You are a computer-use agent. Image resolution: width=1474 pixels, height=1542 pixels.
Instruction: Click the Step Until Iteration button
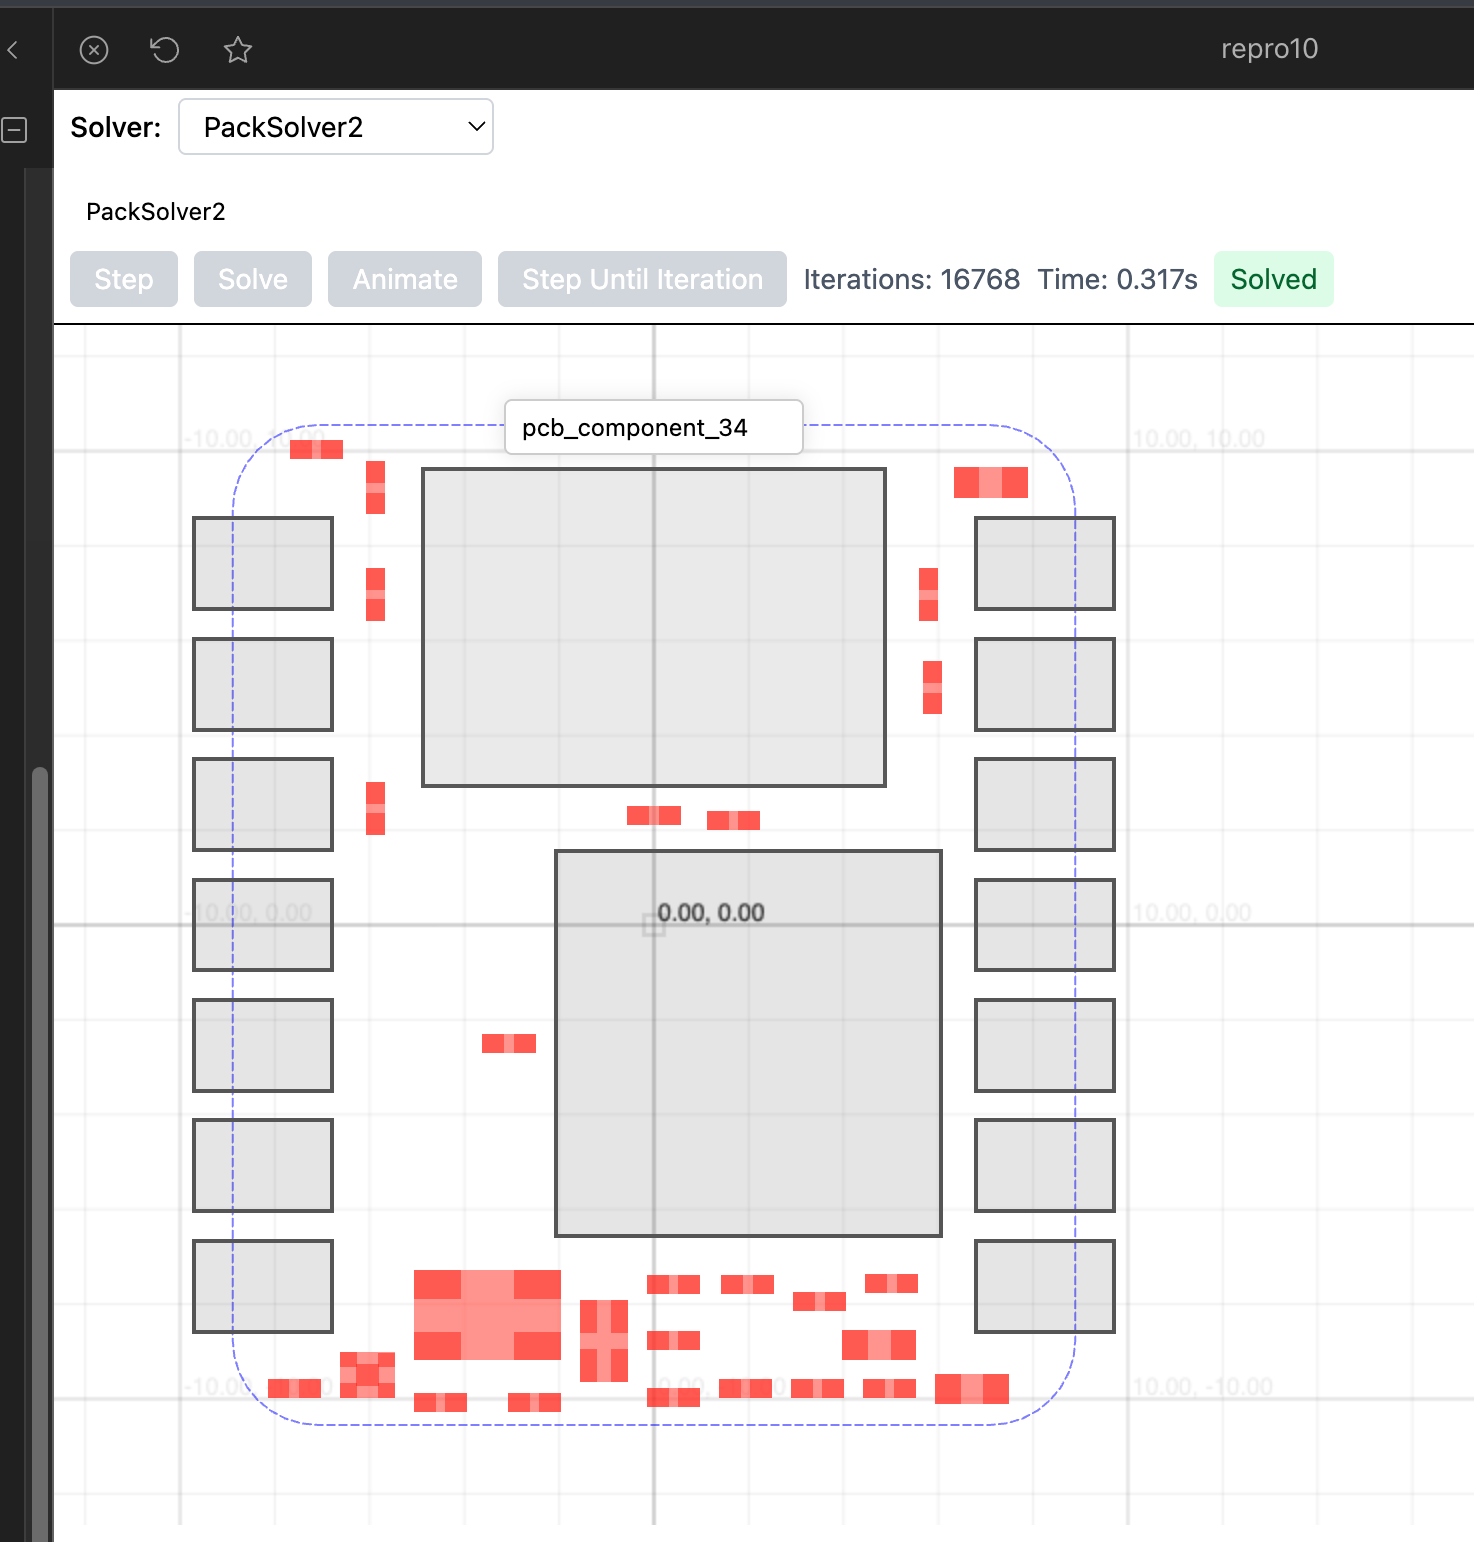[642, 279]
